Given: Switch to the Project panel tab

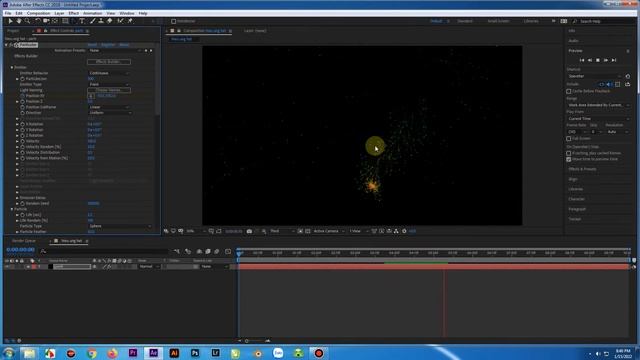Looking at the screenshot, I should click(13, 31).
